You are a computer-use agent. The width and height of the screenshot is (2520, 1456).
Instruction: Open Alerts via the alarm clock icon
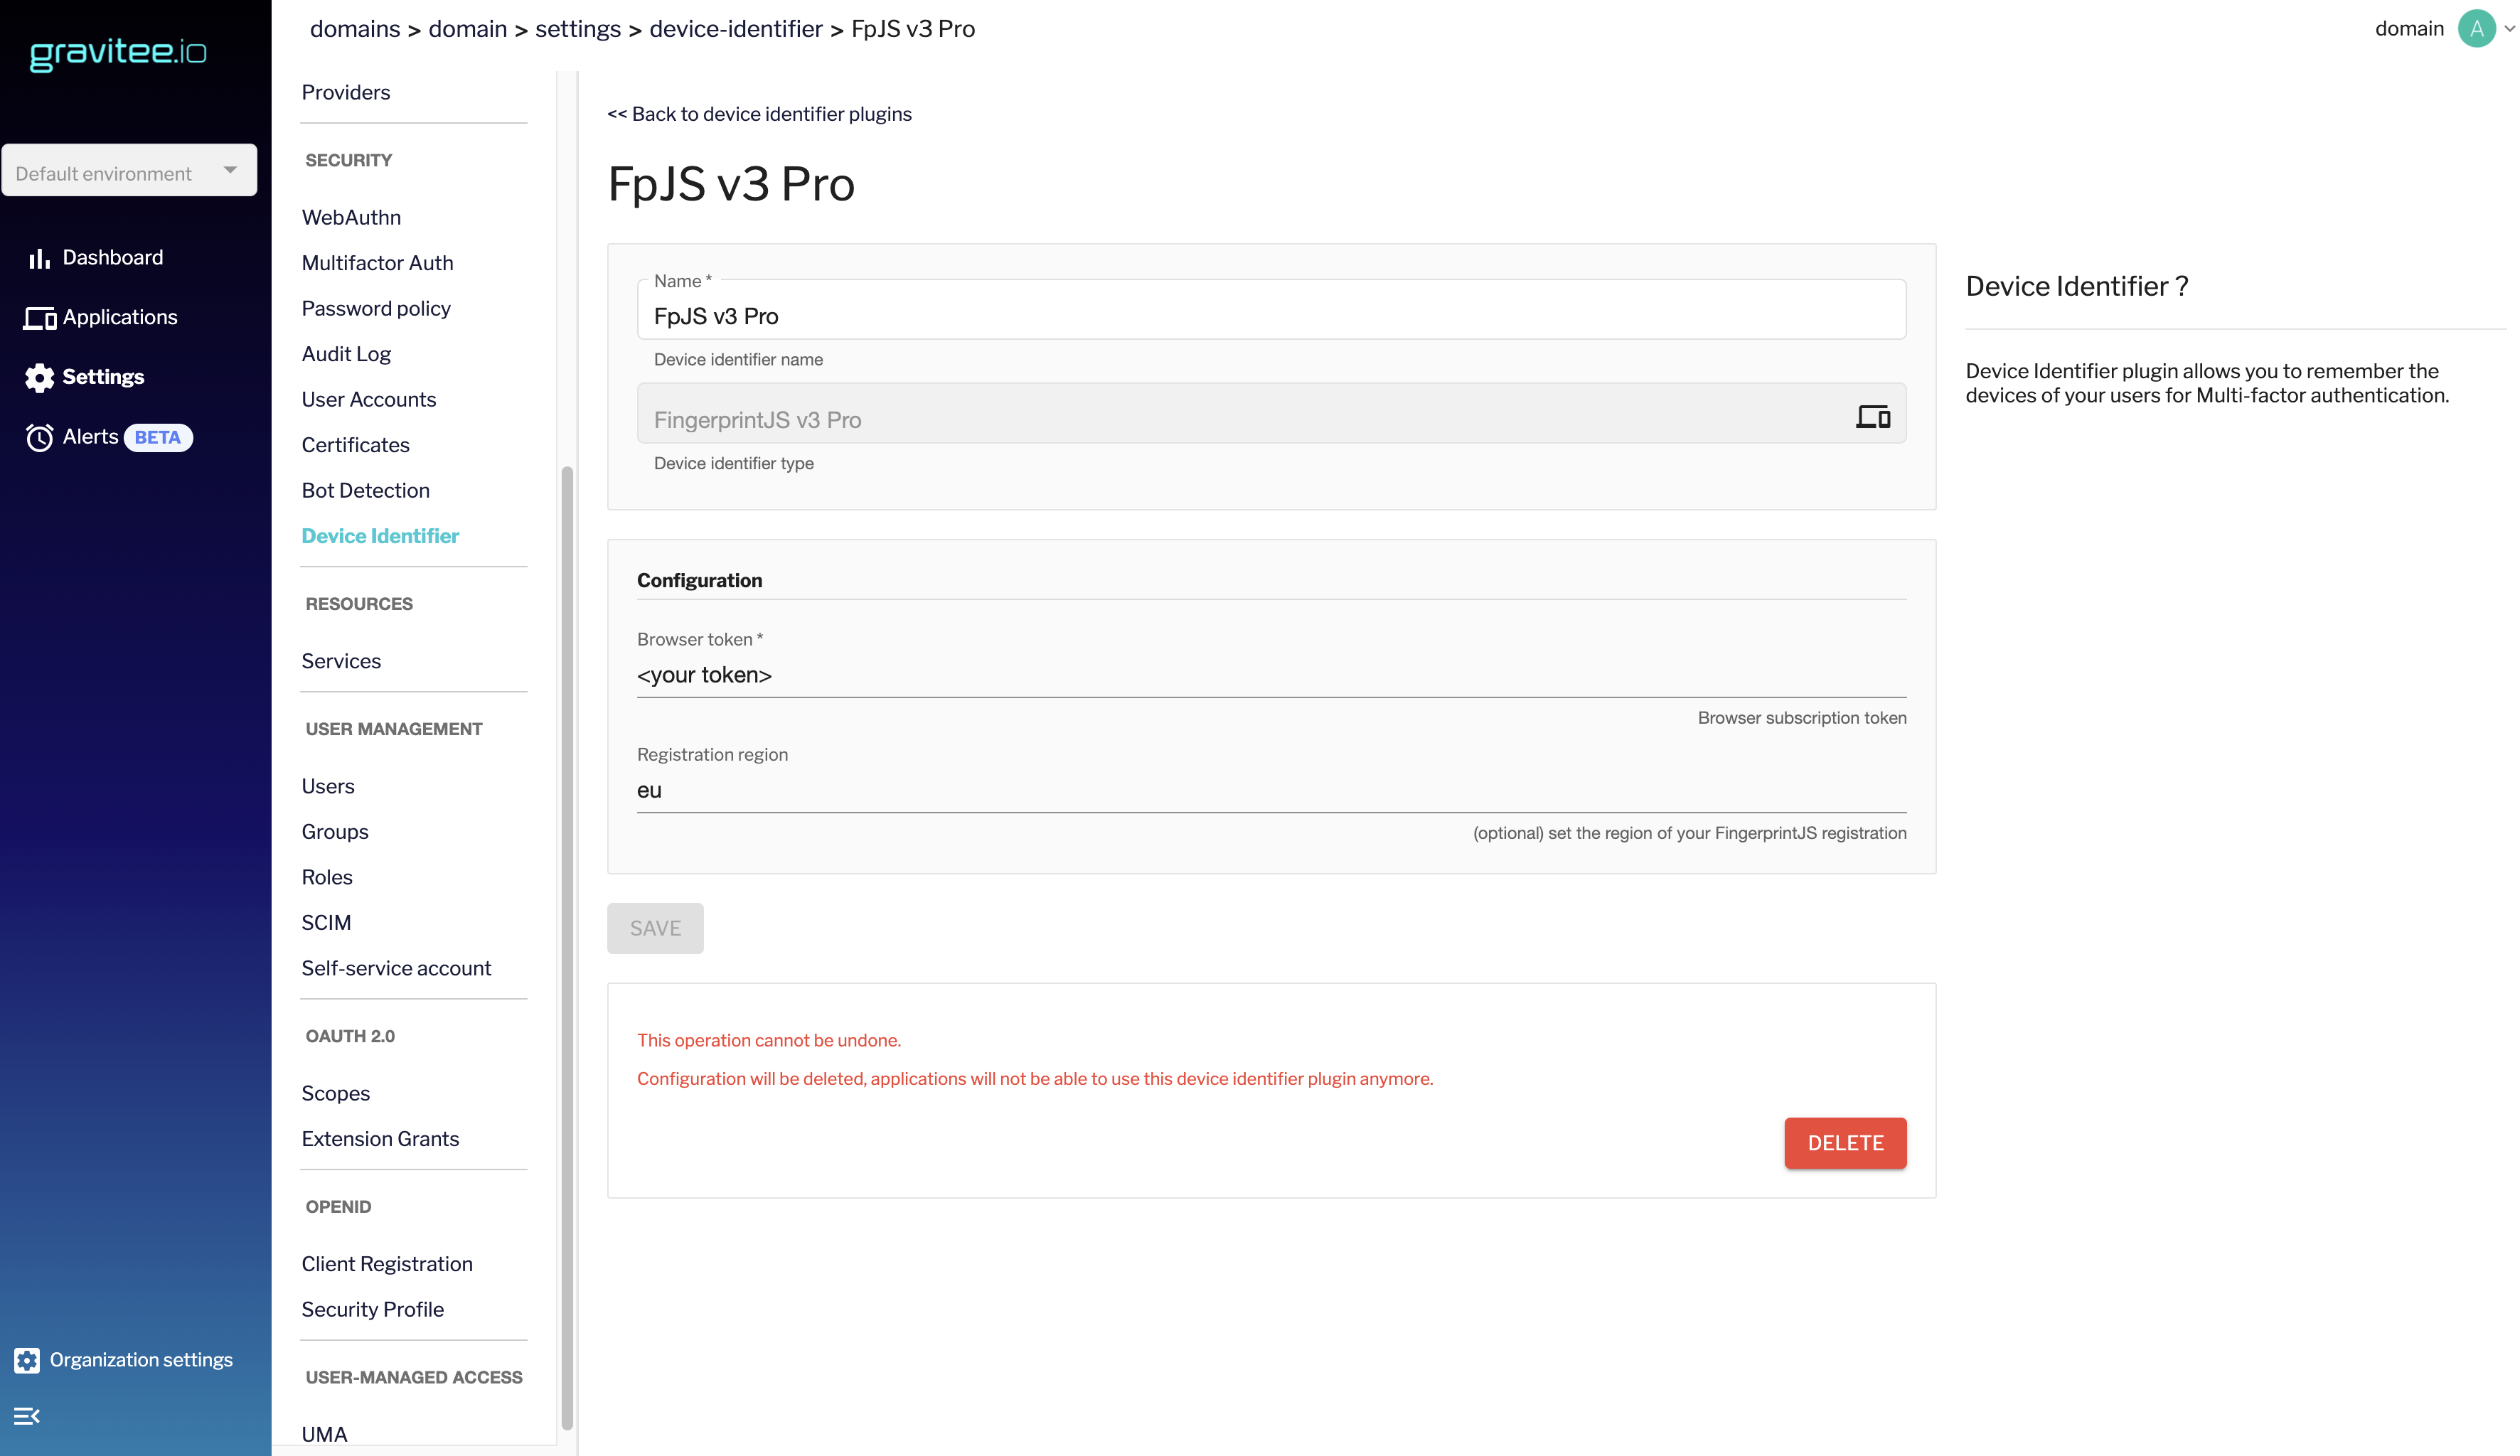pos(39,437)
